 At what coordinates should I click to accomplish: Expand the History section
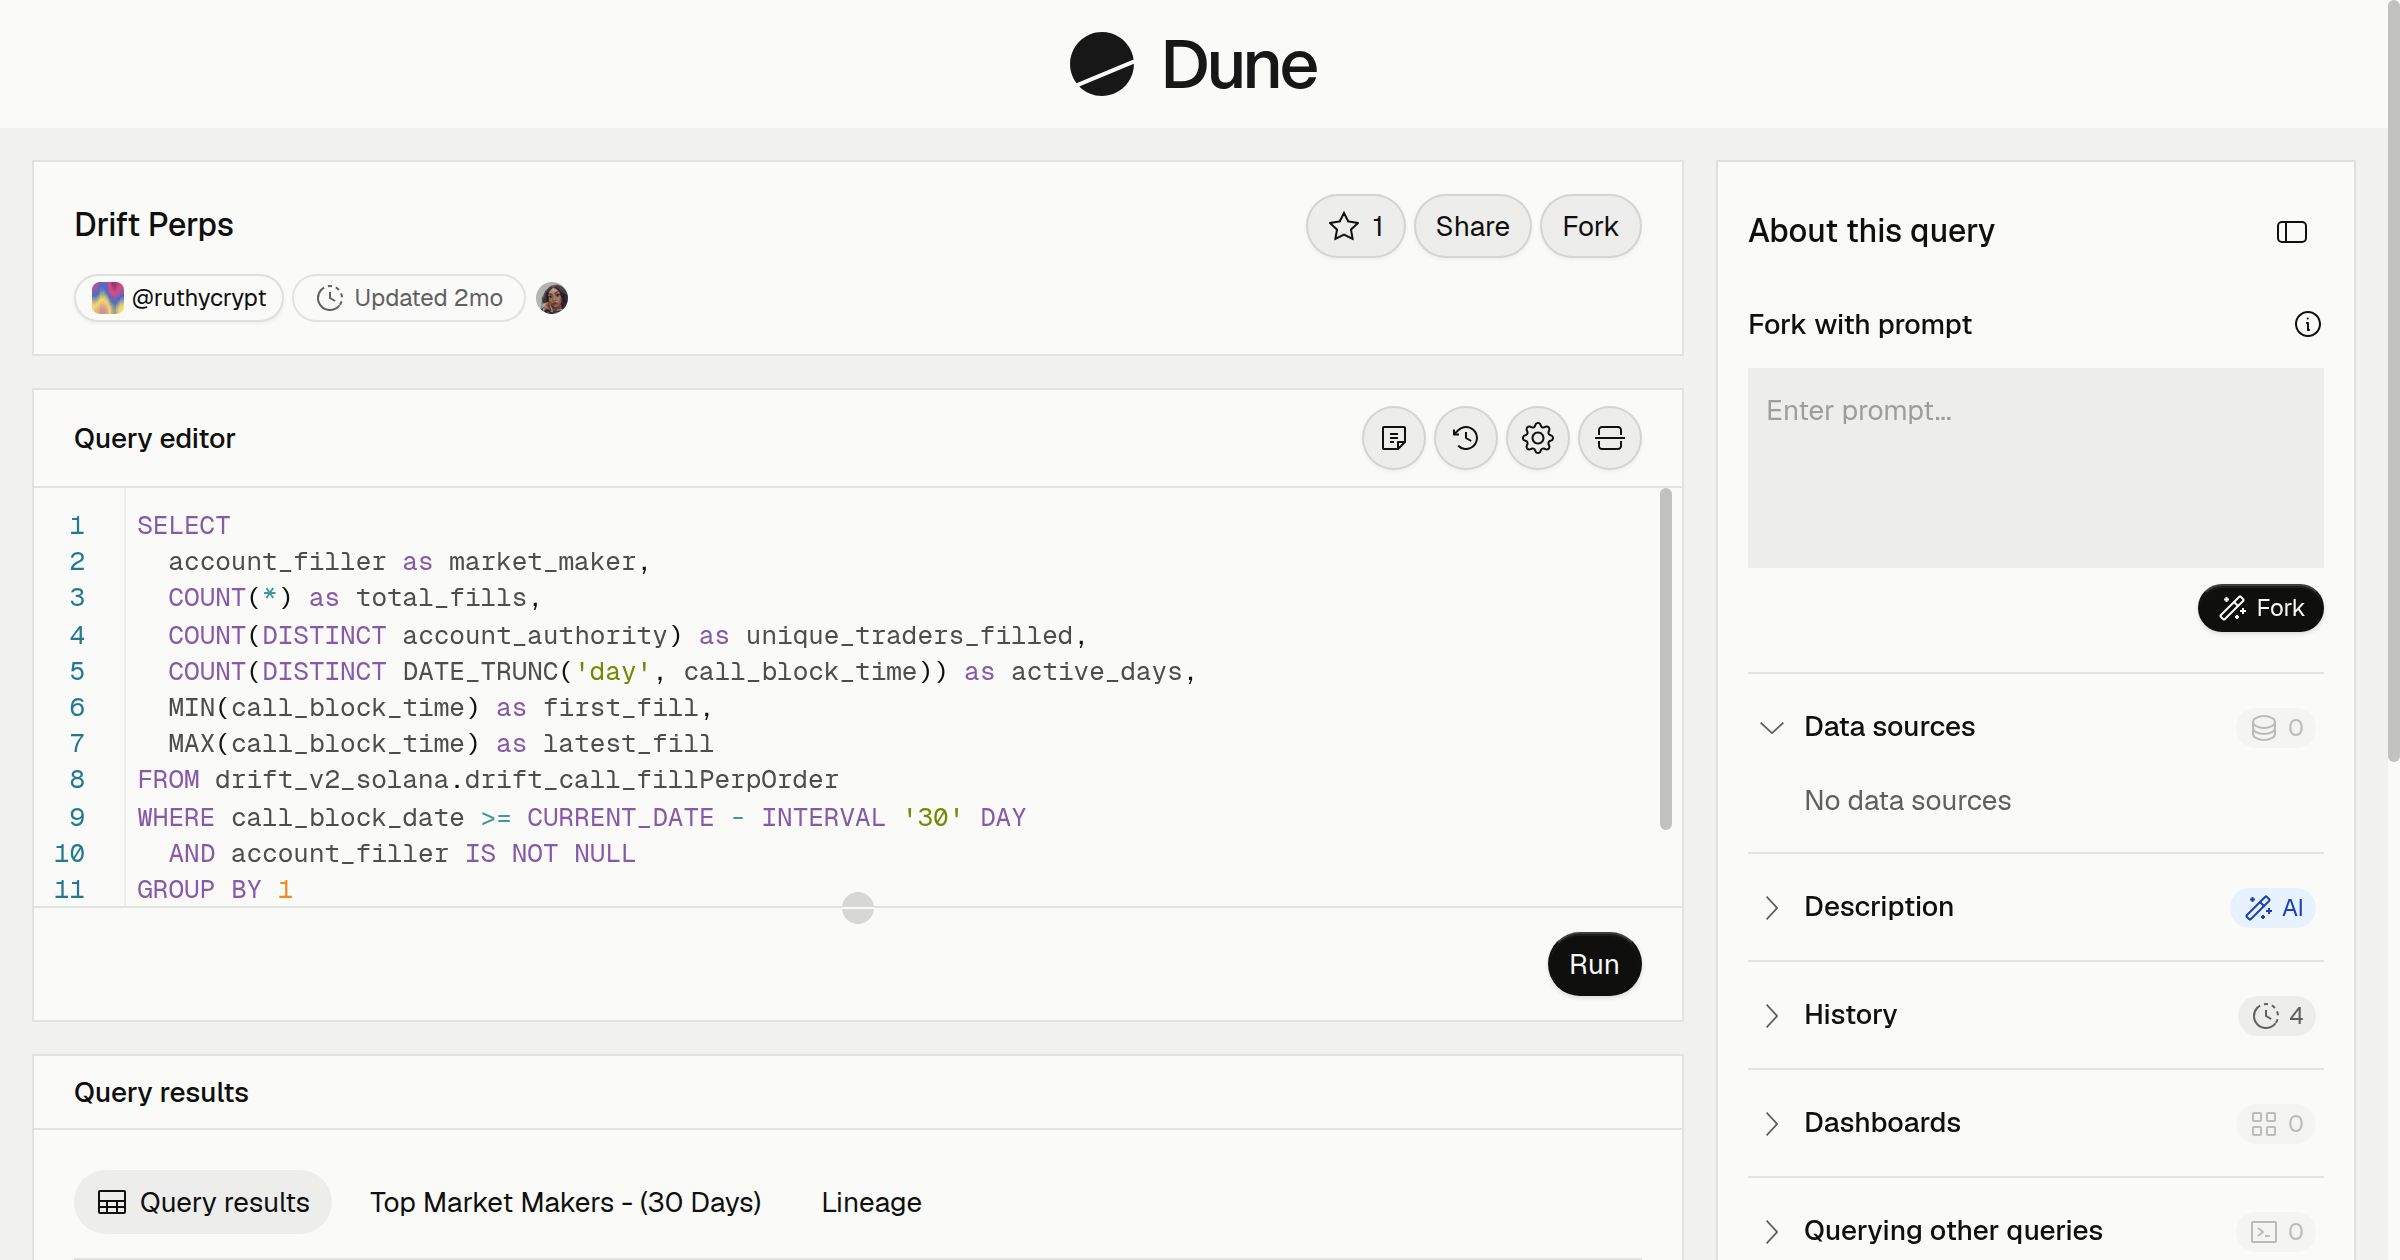click(x=1771, y=1015)
